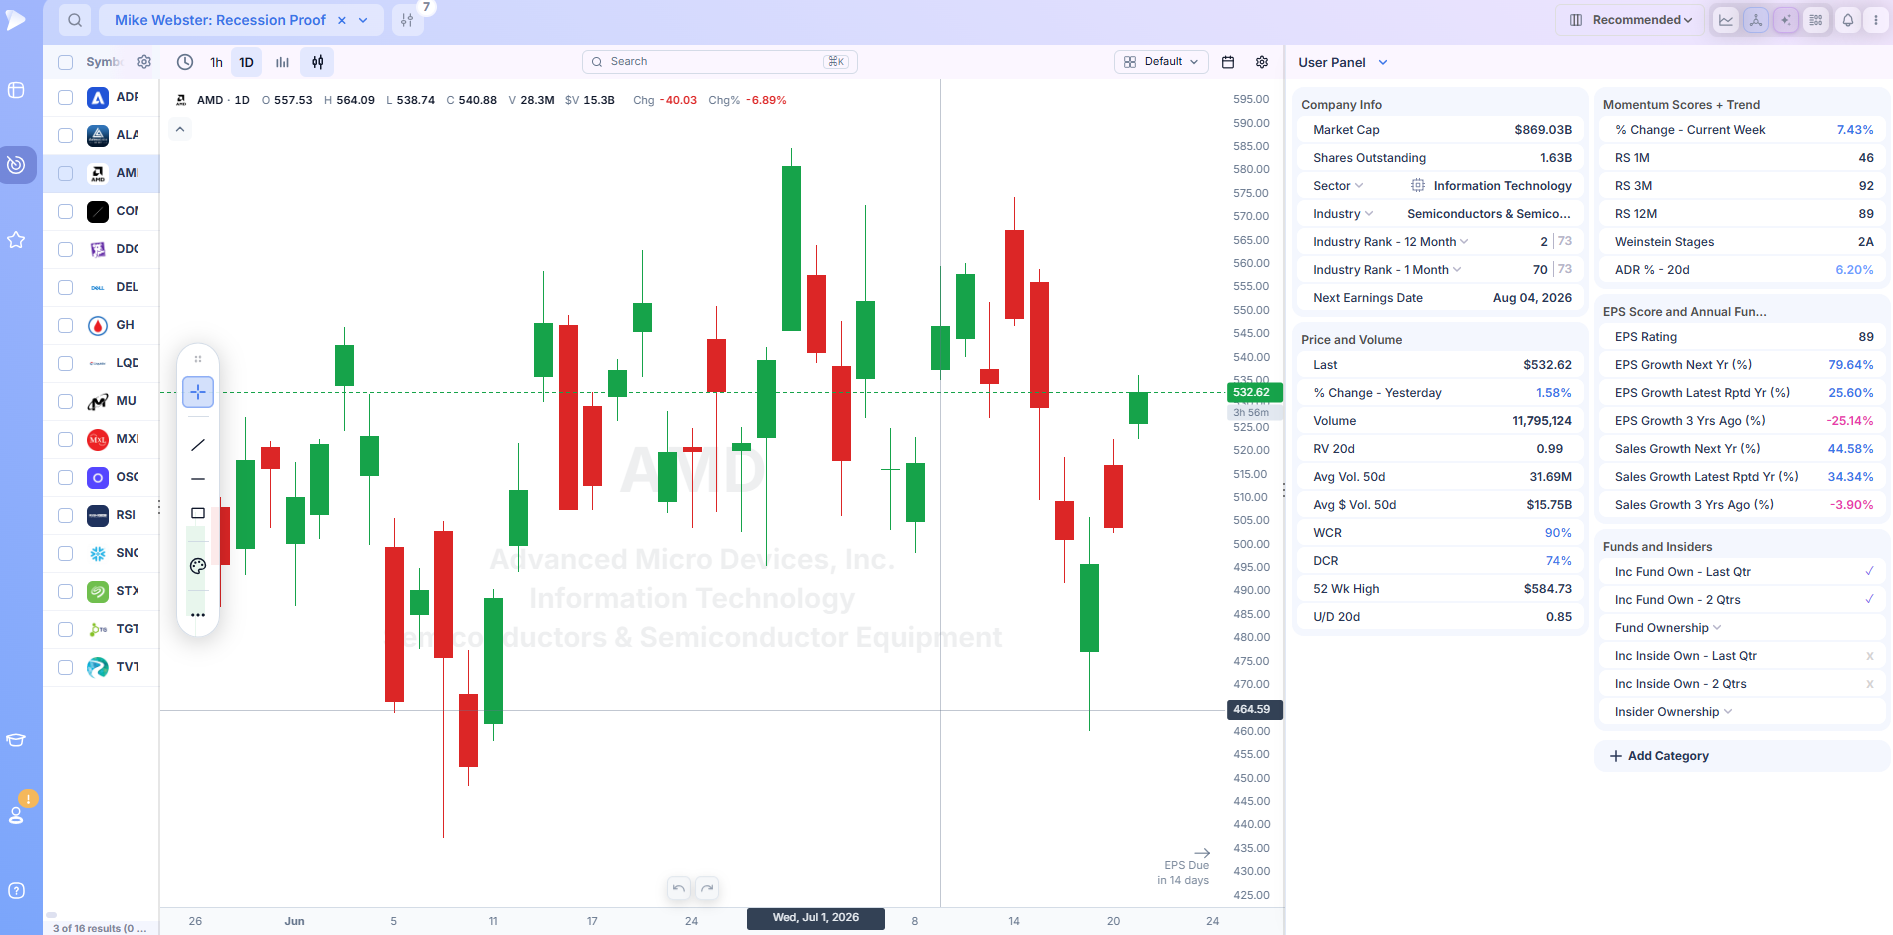
Task: Redo the last chart action
Action: pos(707,888)
